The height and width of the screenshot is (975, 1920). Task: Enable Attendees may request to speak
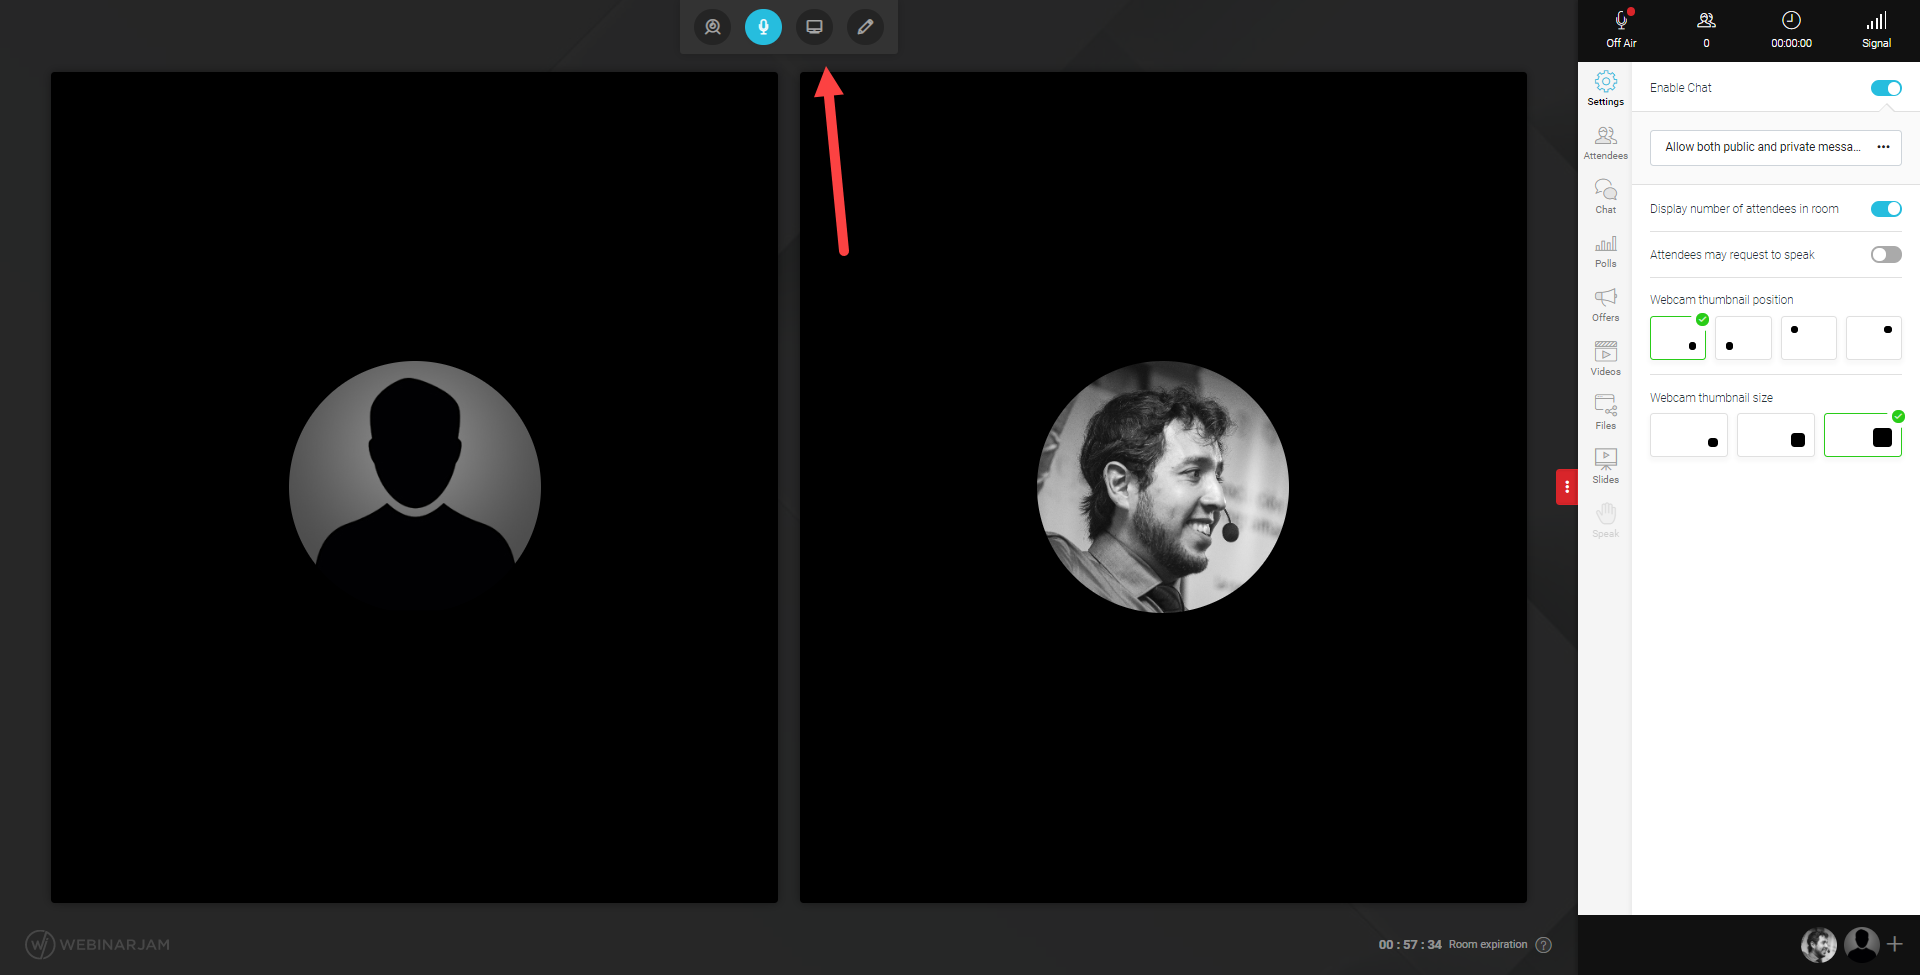tap(1886, 255)
